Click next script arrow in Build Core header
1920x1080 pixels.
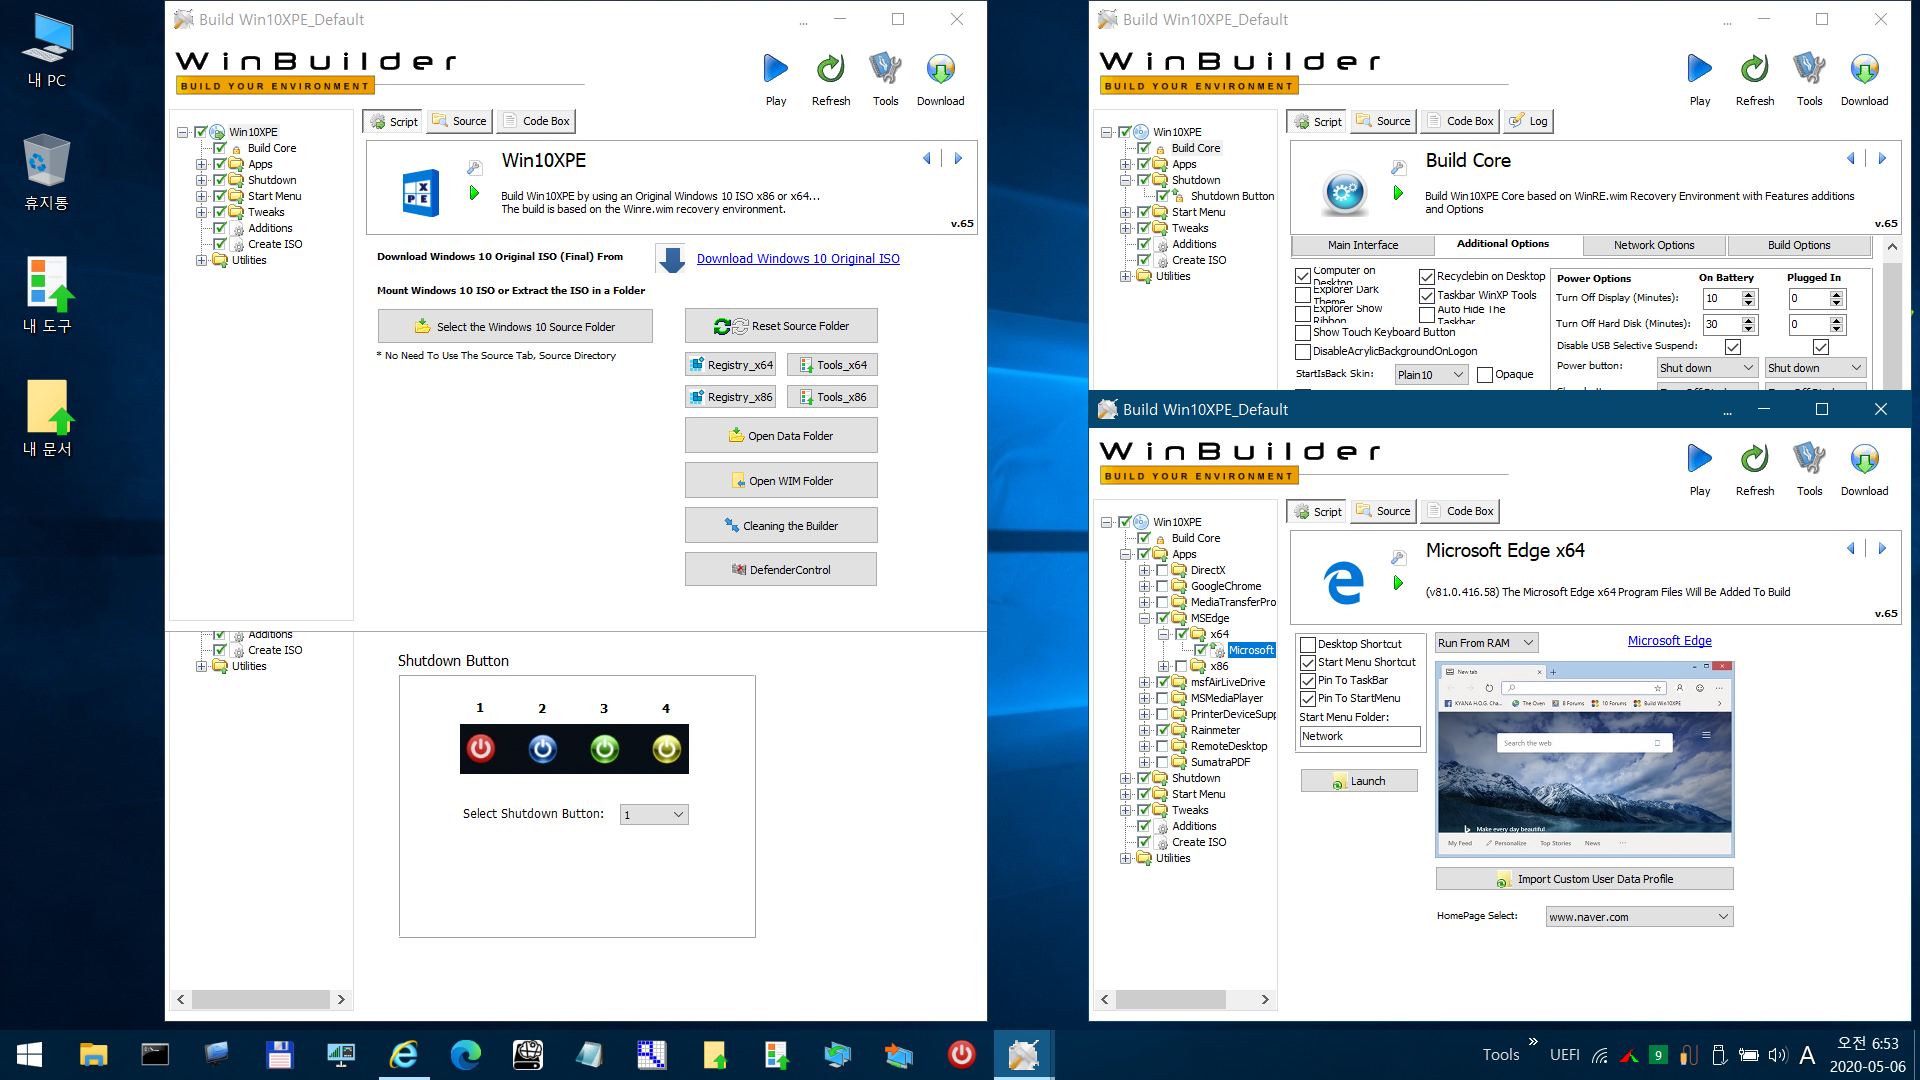click(1882, 158)
